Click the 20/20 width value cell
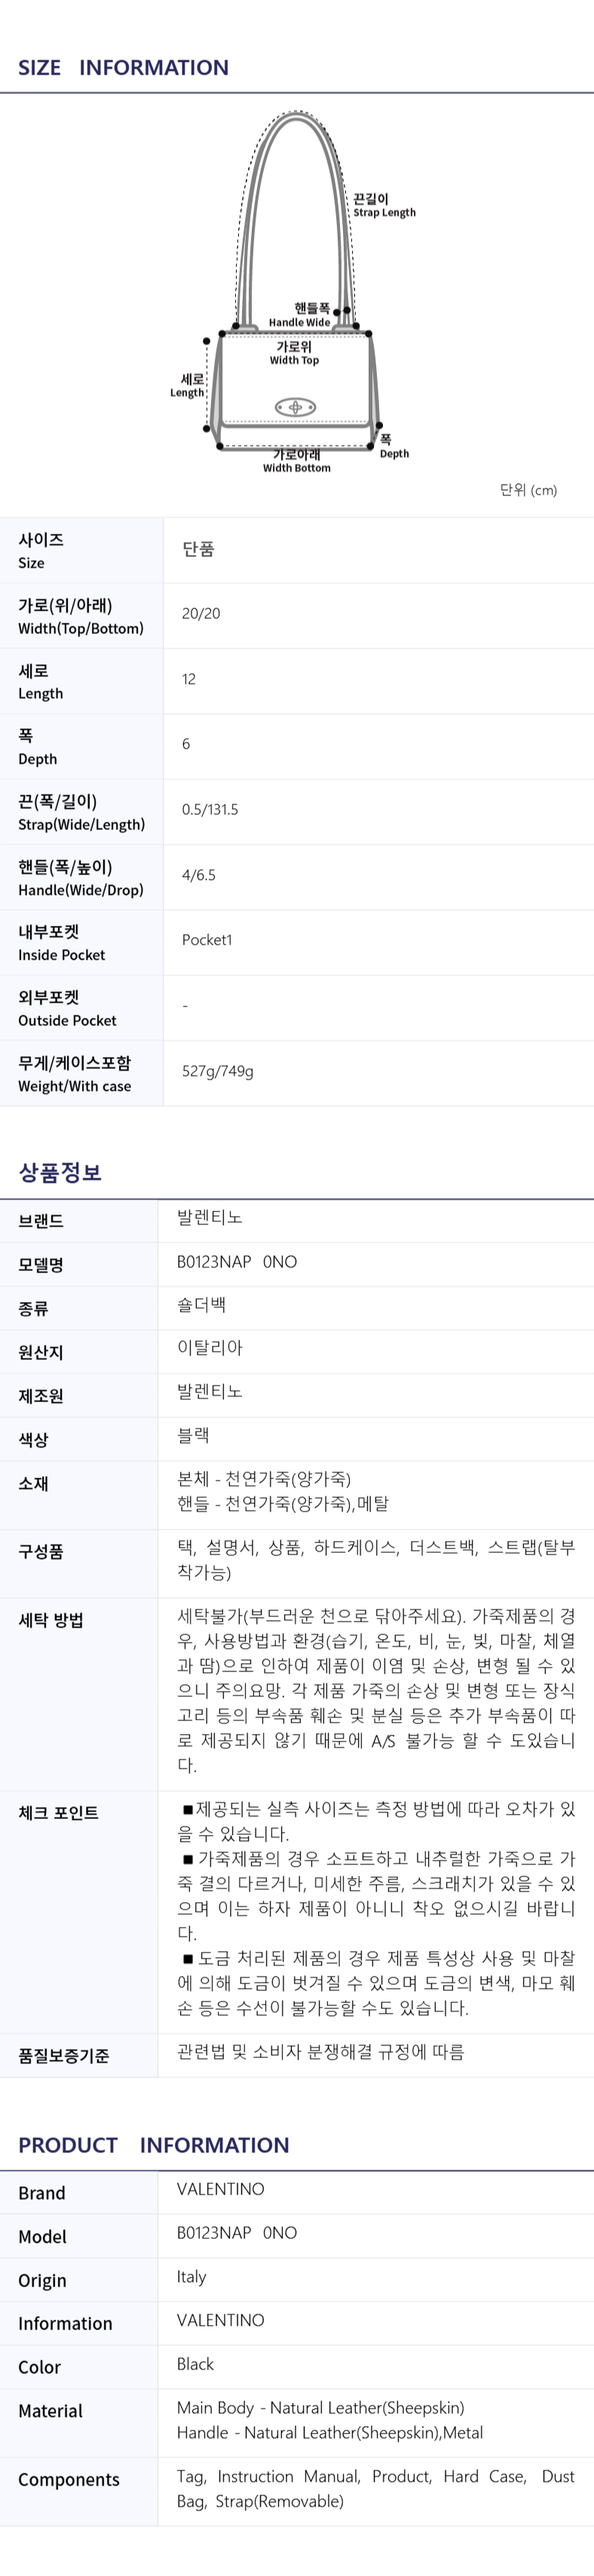 (201, 614)
